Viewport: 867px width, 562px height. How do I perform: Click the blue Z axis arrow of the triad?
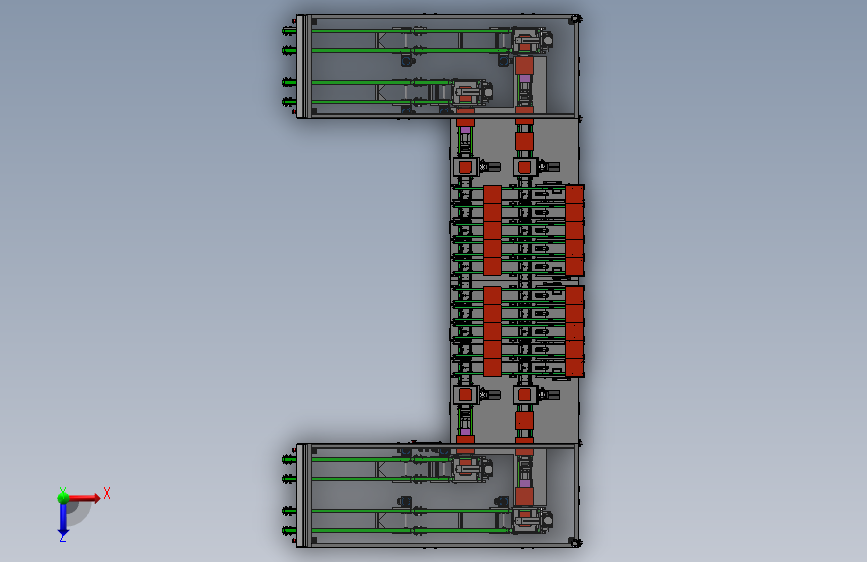click(63, 520)
